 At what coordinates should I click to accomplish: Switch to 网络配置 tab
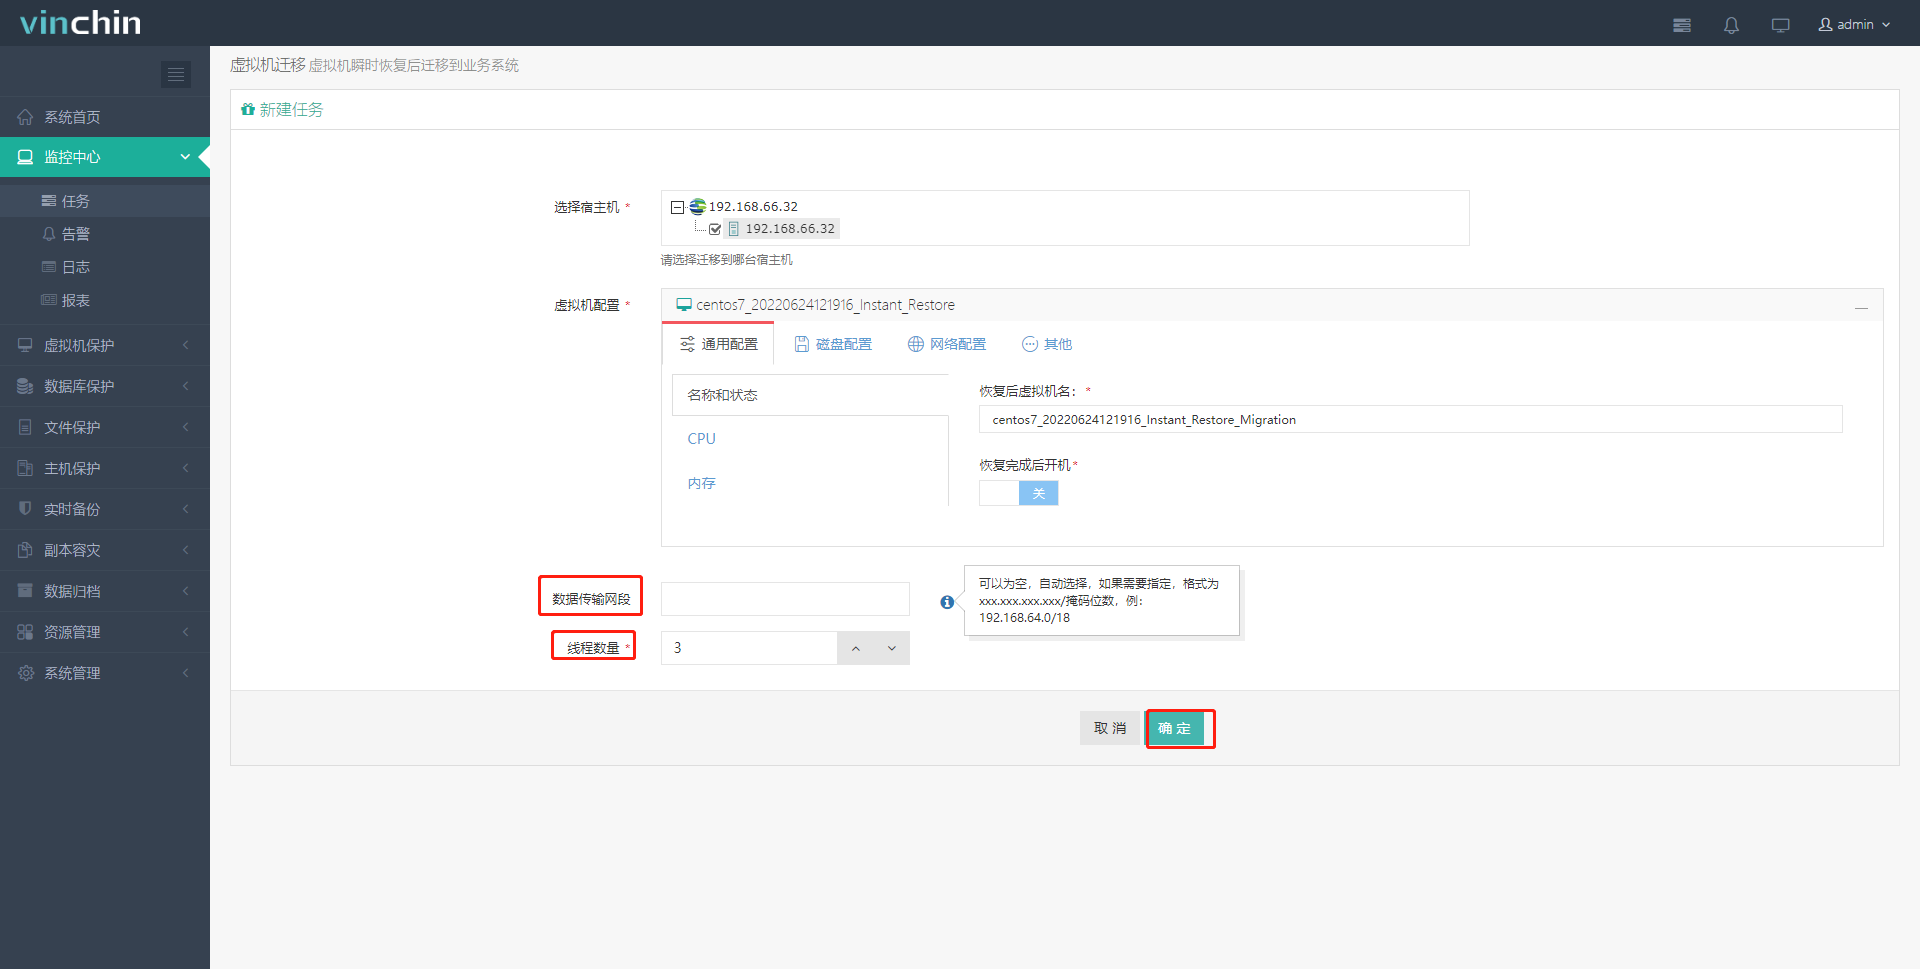[x=946, y=344]
